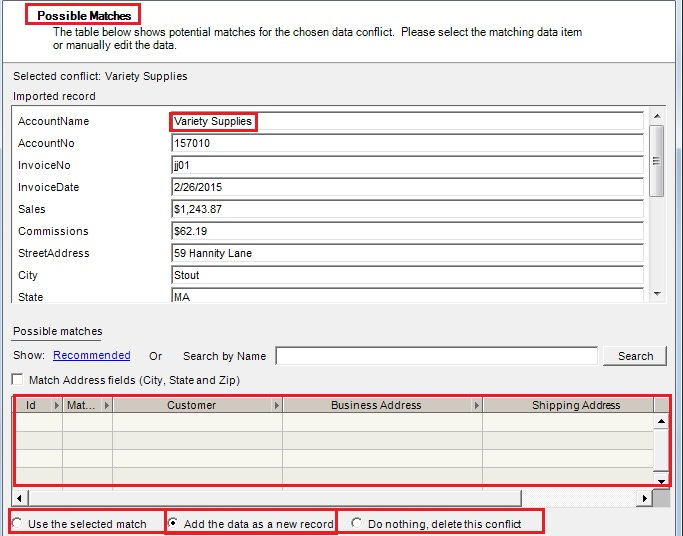
Task: Click the 'Commissions' field label
Action: (x=53, y=231)
